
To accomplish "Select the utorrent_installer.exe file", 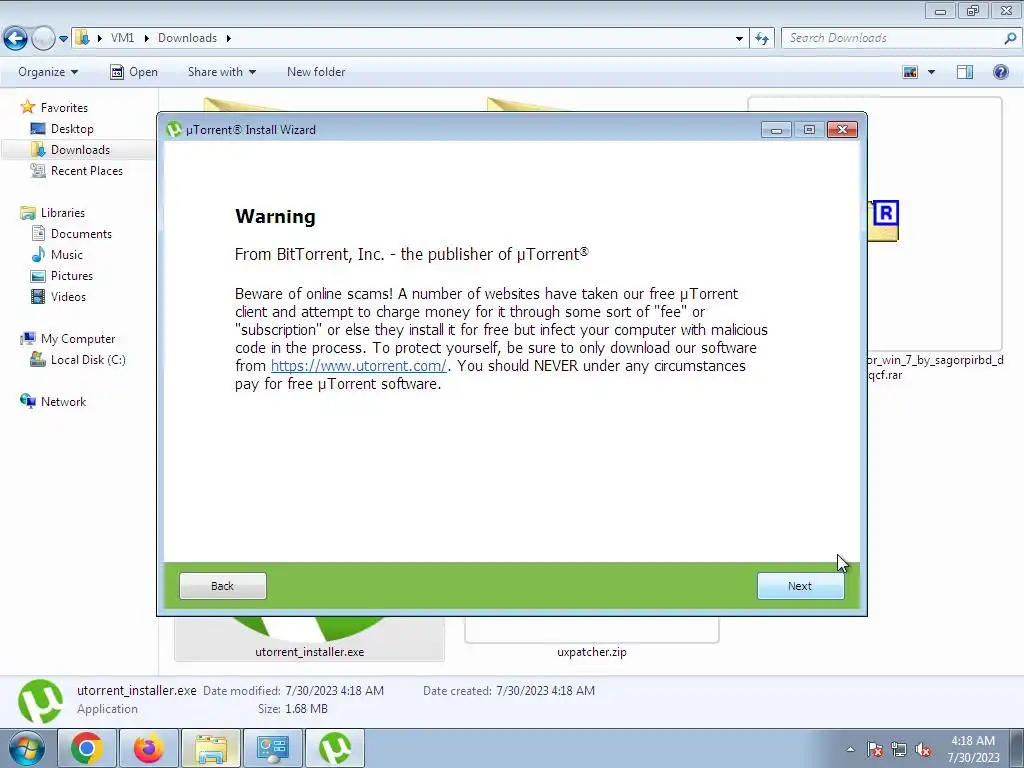I will (310, 639).
